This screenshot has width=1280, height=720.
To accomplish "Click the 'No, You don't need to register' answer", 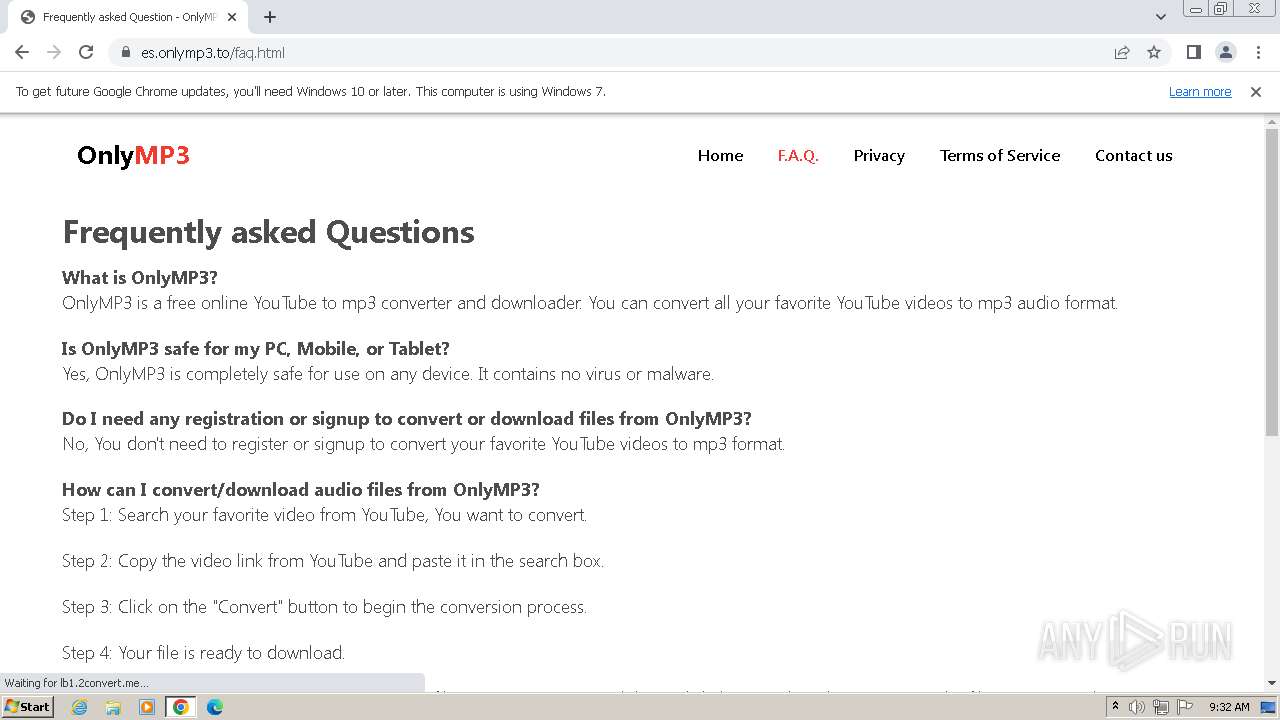I will [423, 444].
